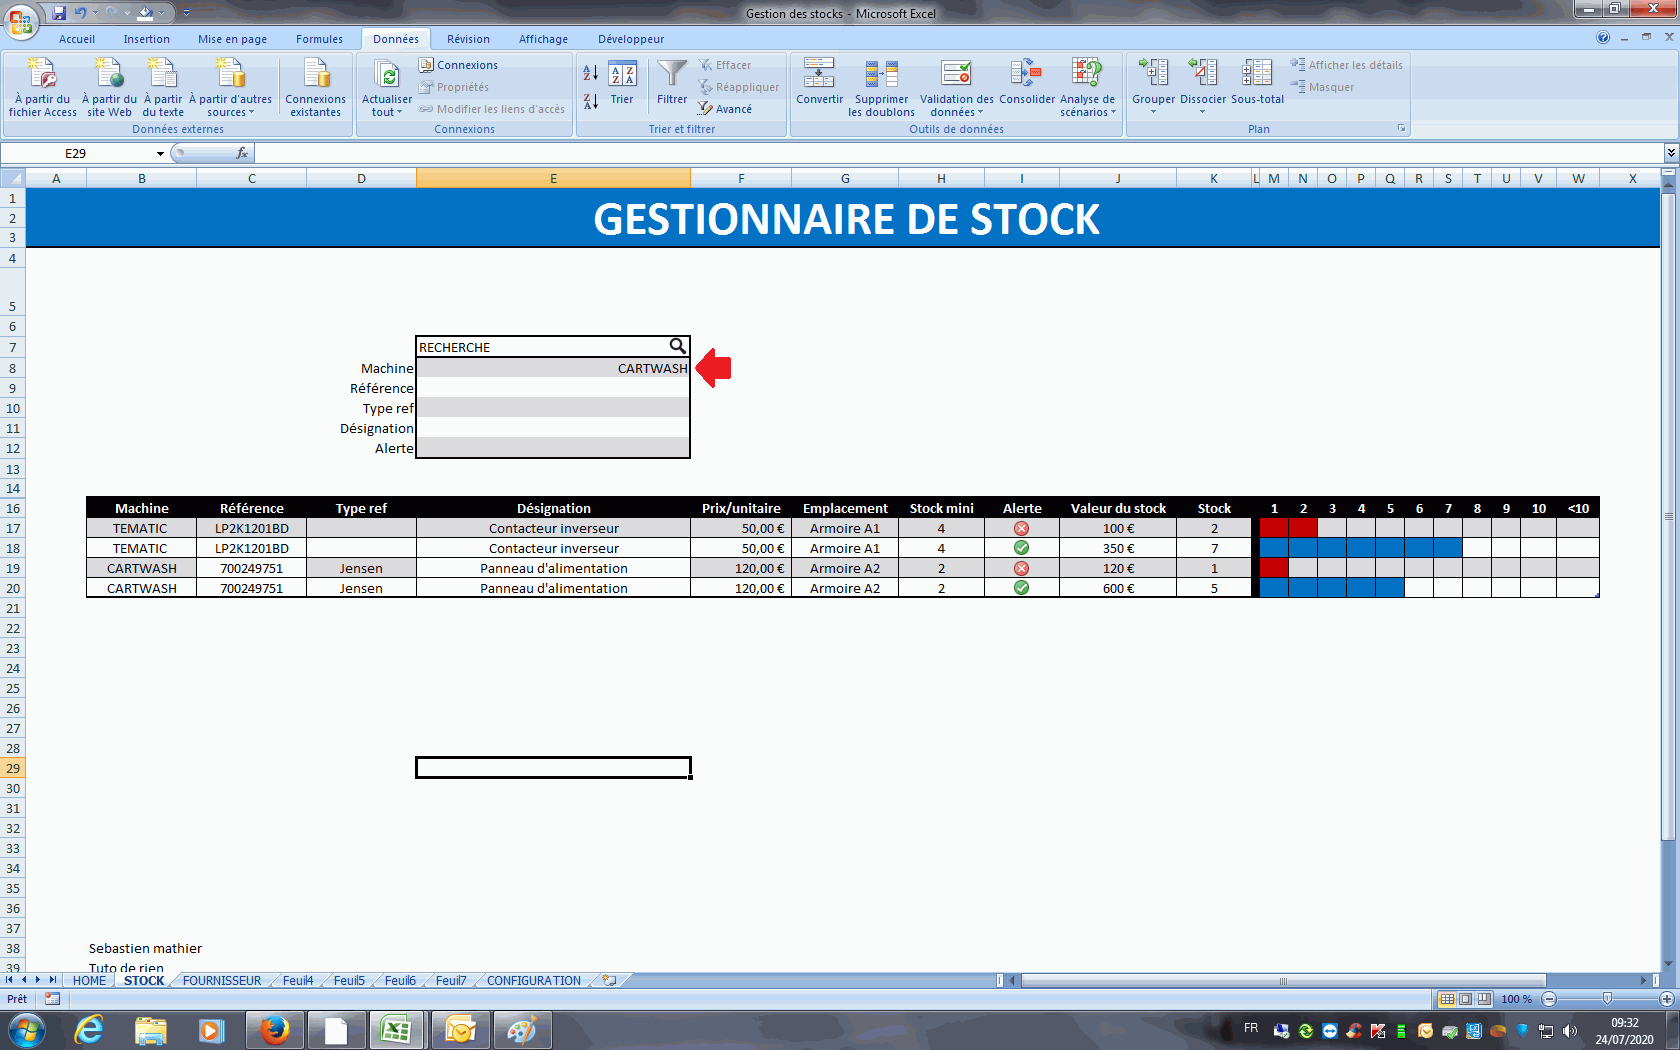
Task: Expand À partir d'autres sources menu
Action: [x=231, y=88]
